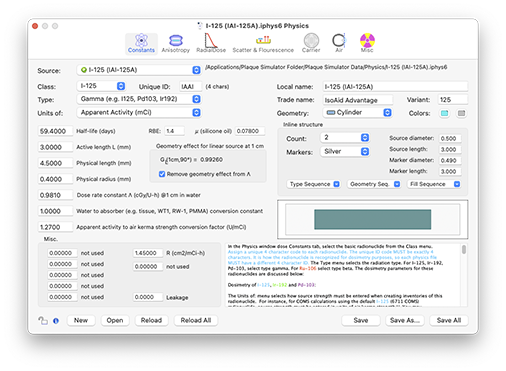Switch to the Constants tab
506x371 pixels.
click(x=141, y=43)
